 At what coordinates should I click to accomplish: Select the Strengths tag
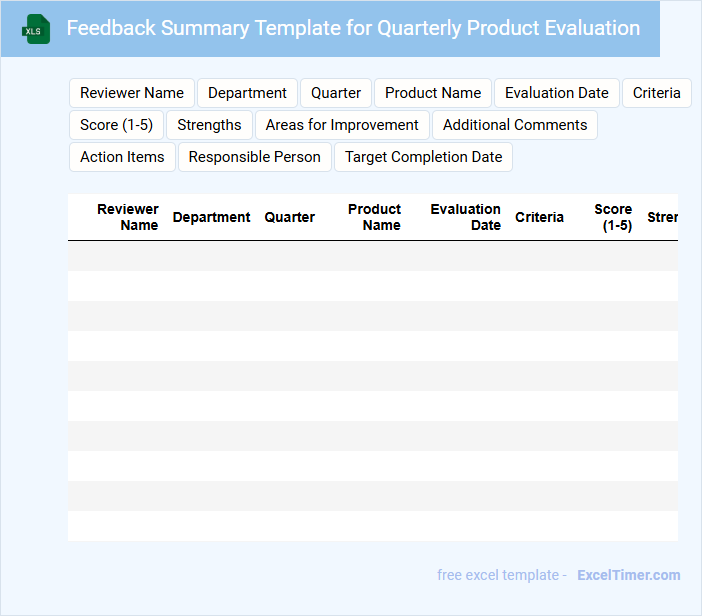point(209,125)
